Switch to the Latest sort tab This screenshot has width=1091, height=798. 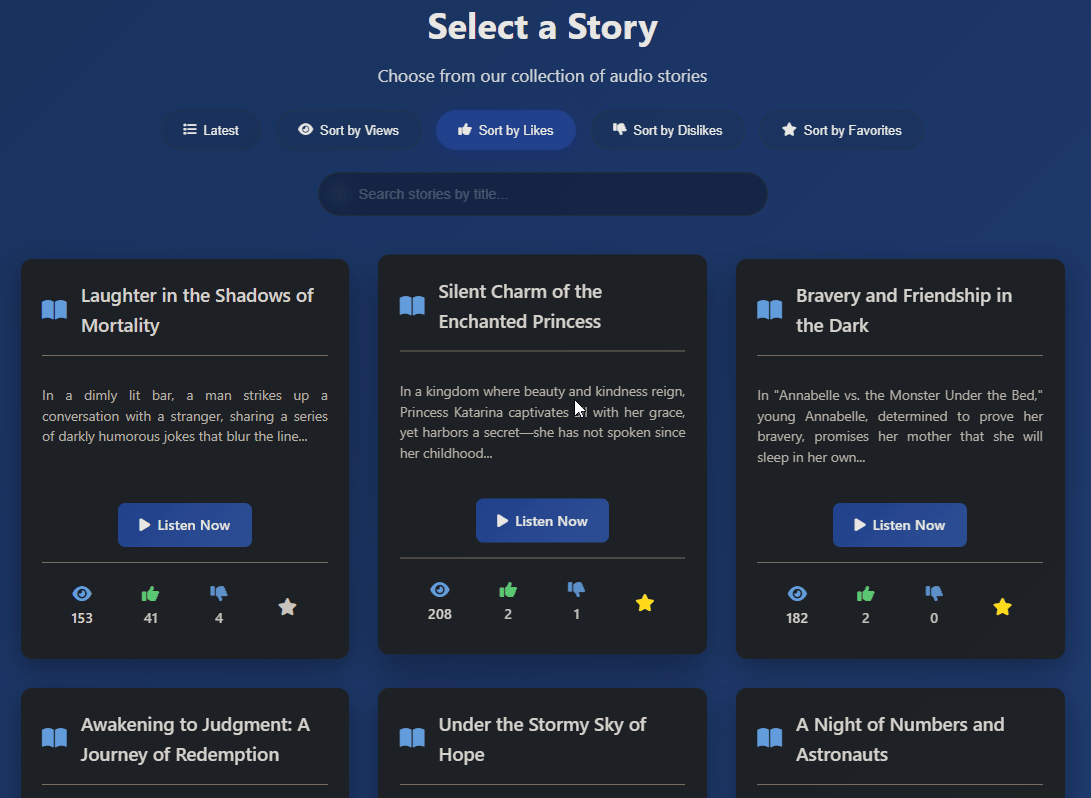pos(211,130)
